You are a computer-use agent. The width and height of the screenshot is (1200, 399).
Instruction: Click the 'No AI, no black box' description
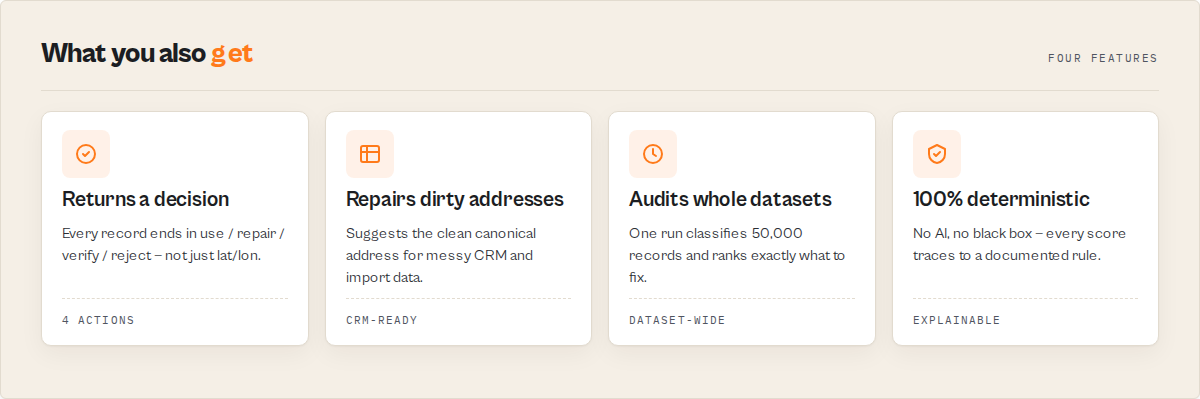point(1020,244)
